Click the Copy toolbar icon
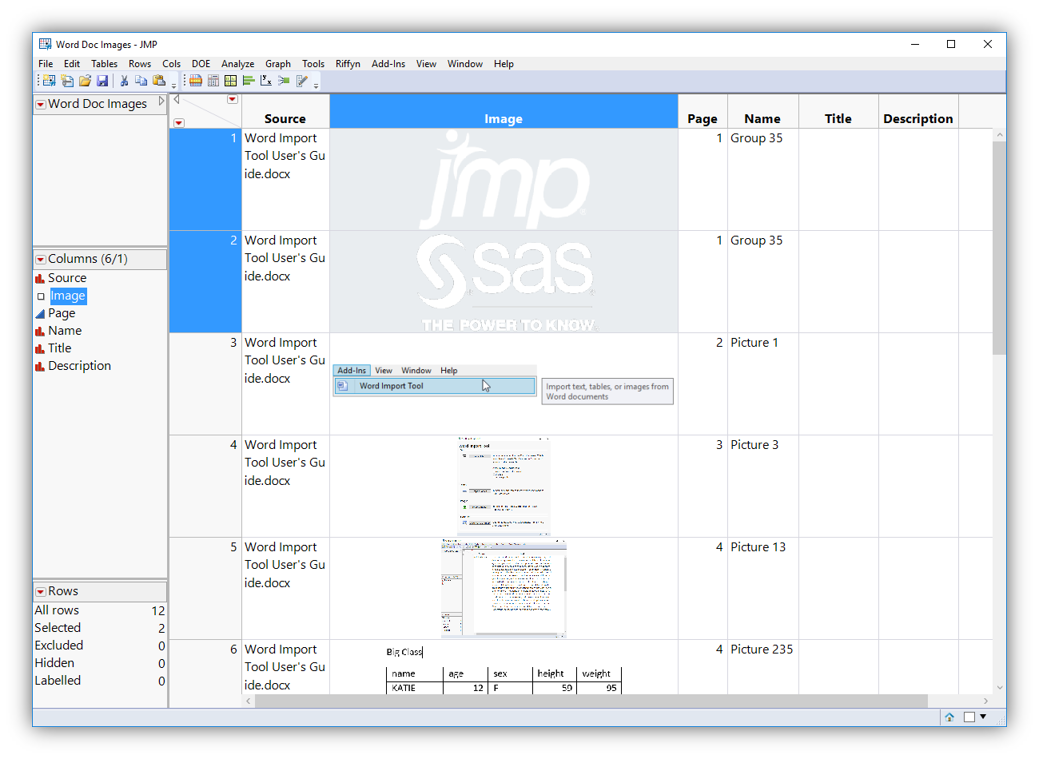This screenshot has width=1039, height=759. pyautogui.click(x=141, y=81)
